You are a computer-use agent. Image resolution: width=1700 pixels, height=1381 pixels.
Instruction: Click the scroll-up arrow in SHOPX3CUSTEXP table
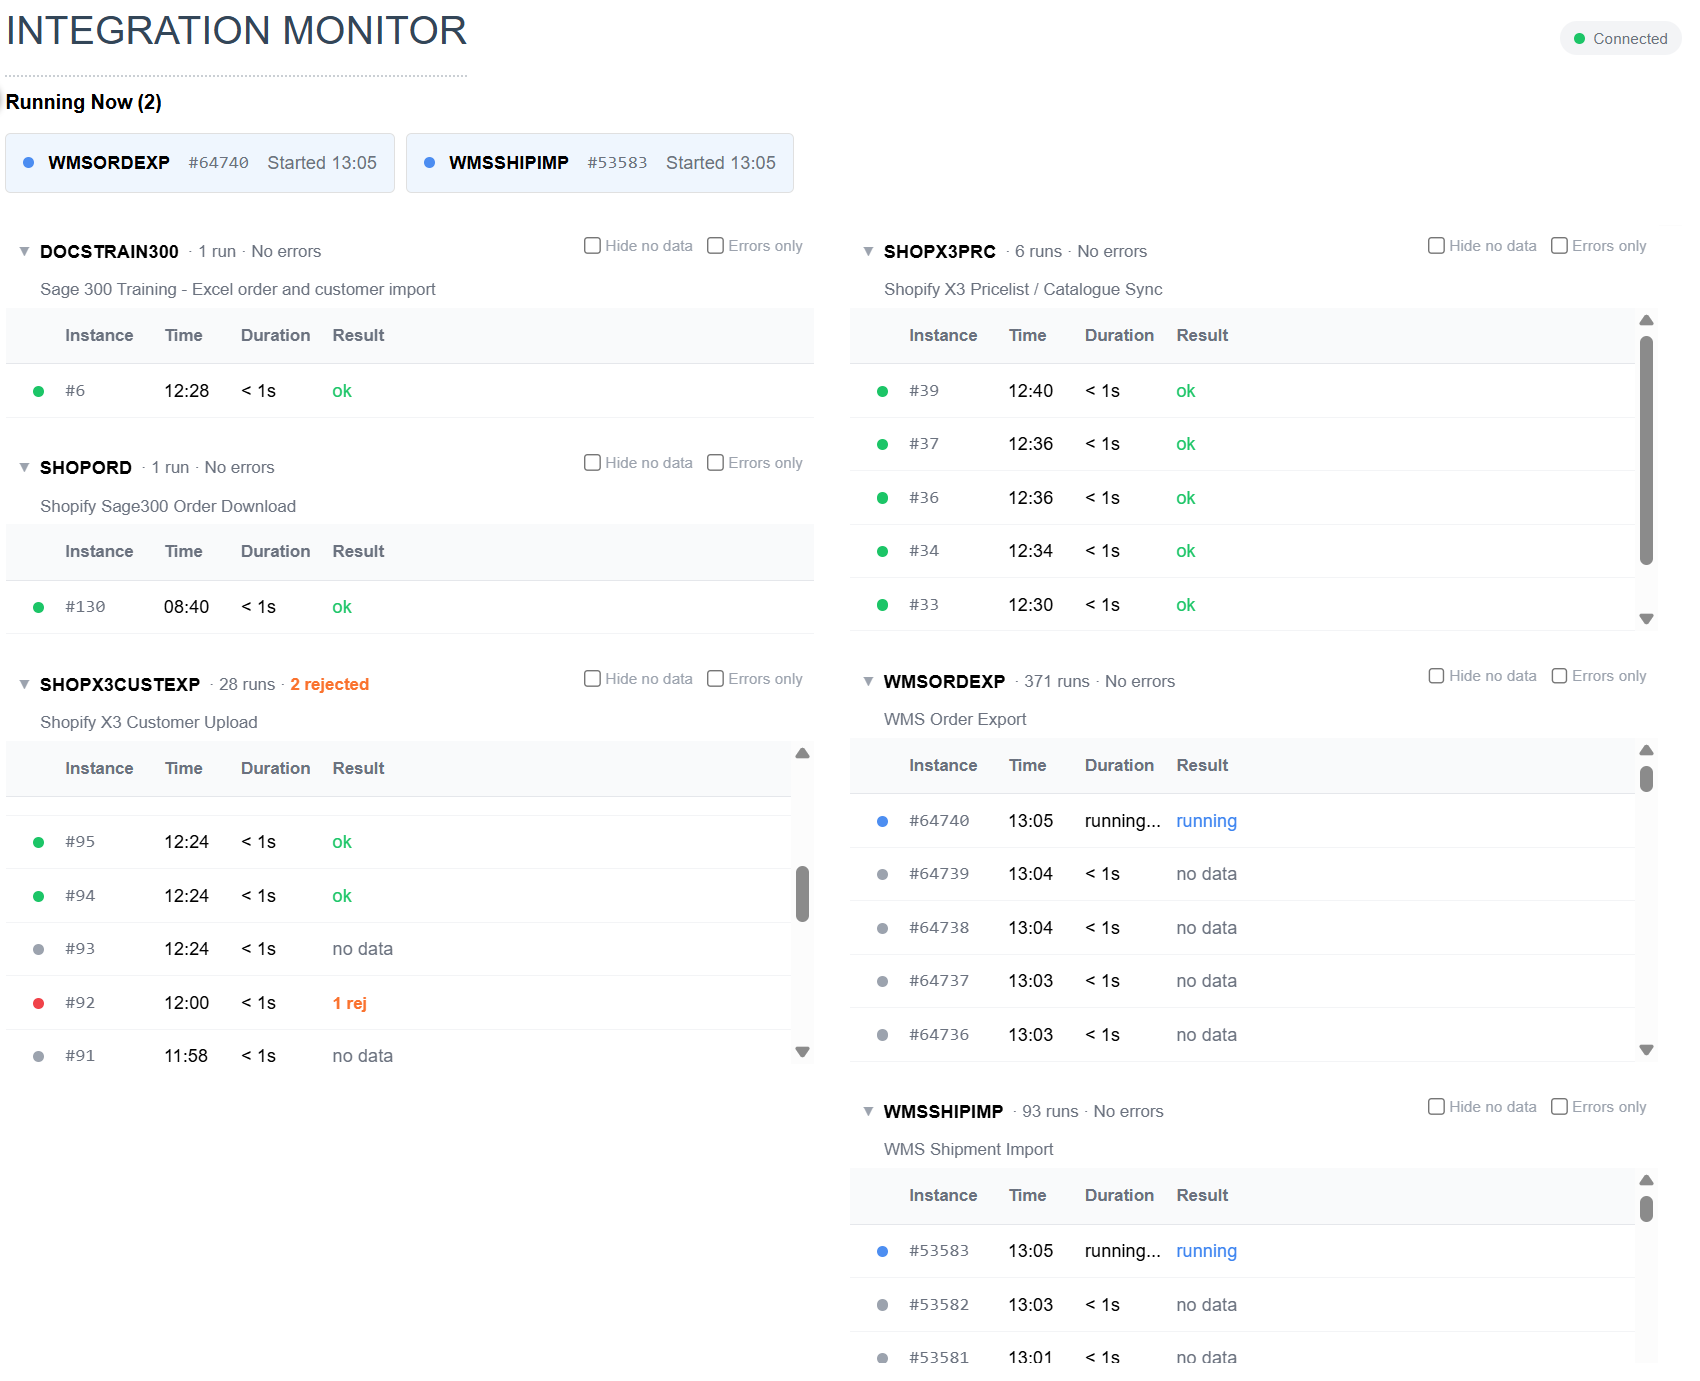tap(802, 753)
